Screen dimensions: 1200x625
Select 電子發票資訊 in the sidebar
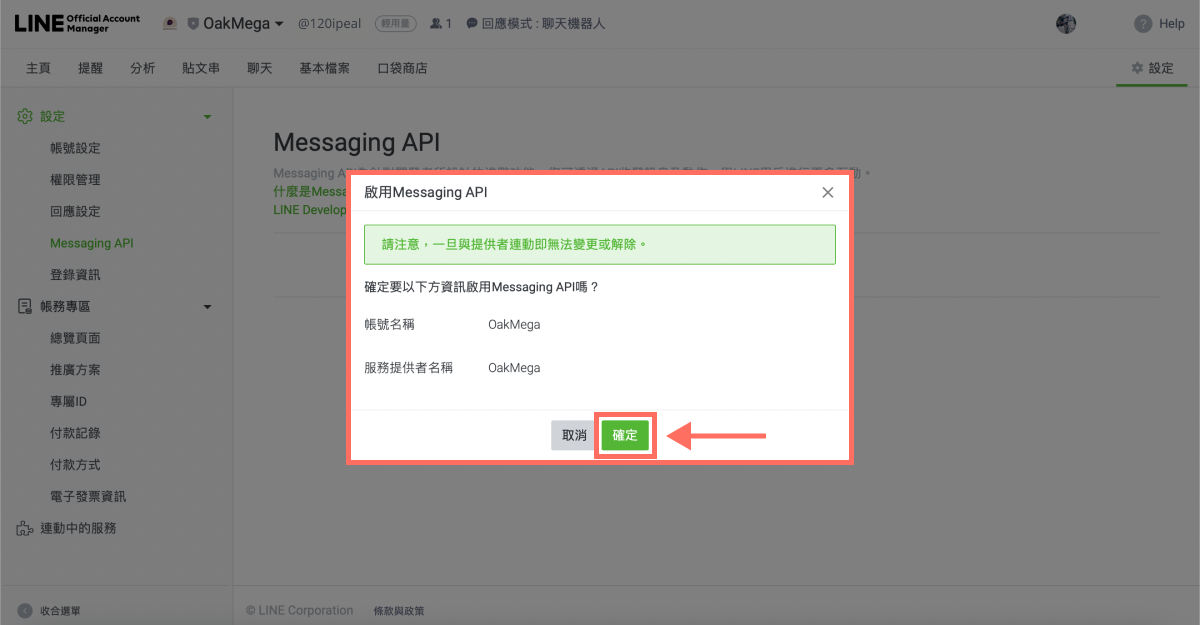click(x=88, y=497)
